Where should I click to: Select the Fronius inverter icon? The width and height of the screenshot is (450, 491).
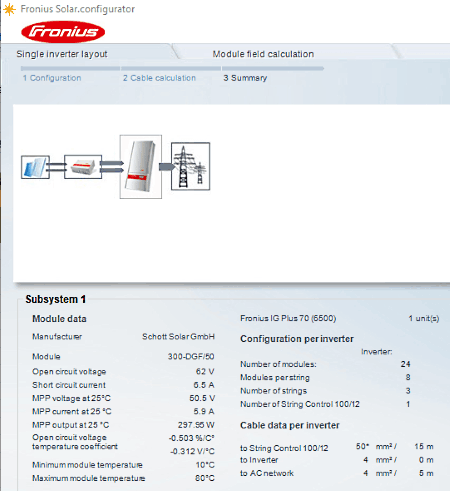point(141,167)
